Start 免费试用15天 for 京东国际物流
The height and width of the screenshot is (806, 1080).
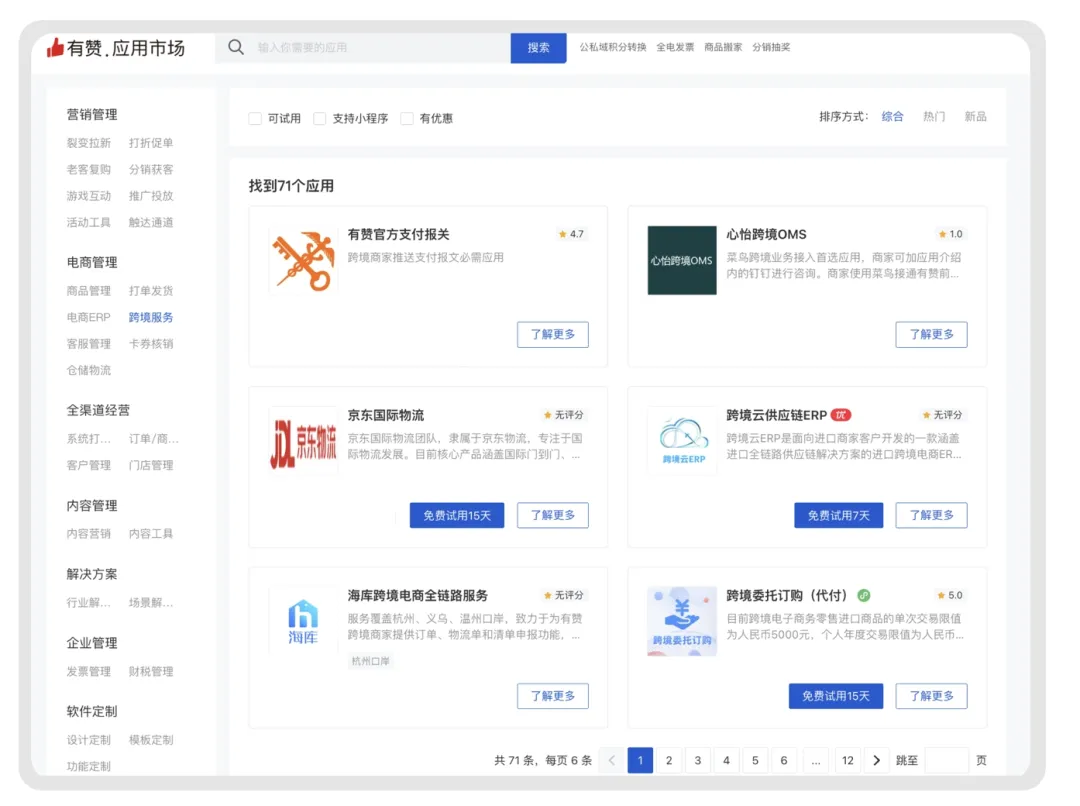457,515
